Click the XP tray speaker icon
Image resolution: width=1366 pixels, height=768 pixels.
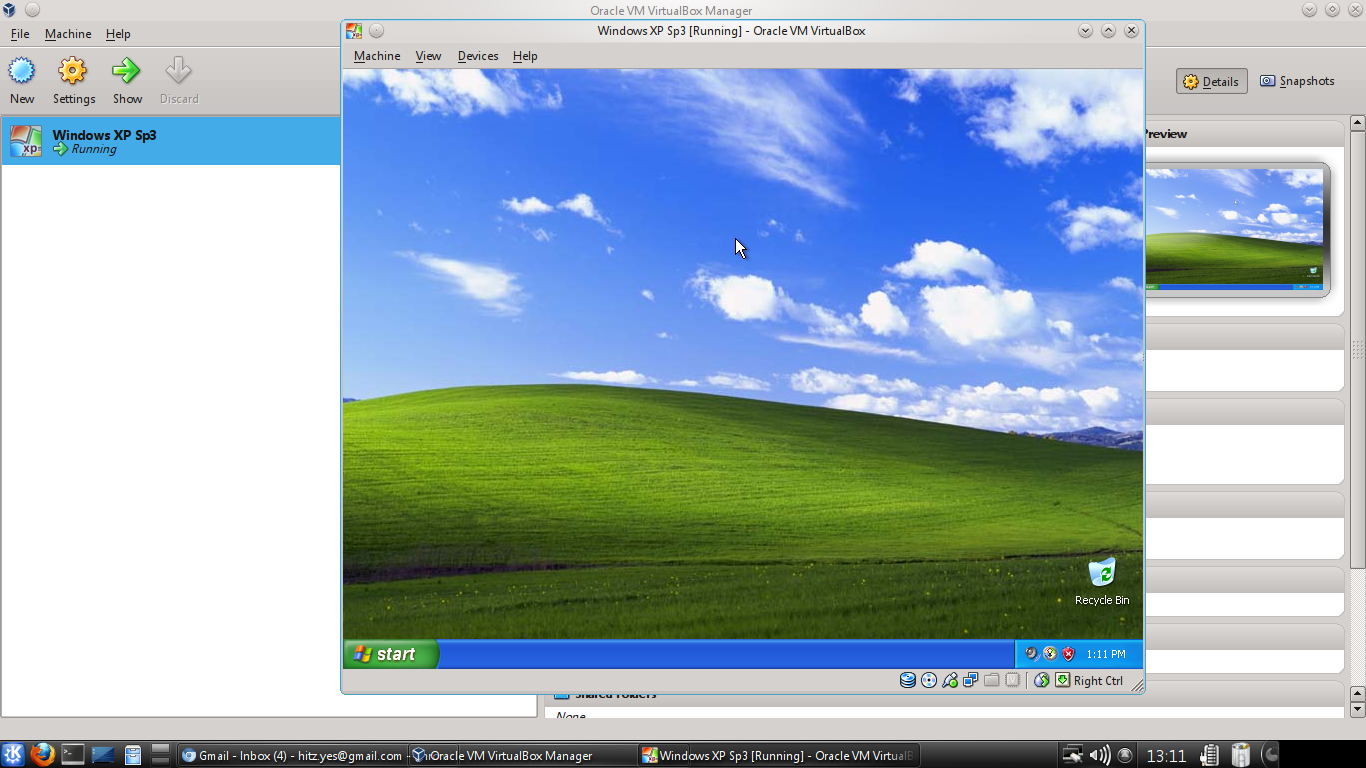click(1031, 654)
